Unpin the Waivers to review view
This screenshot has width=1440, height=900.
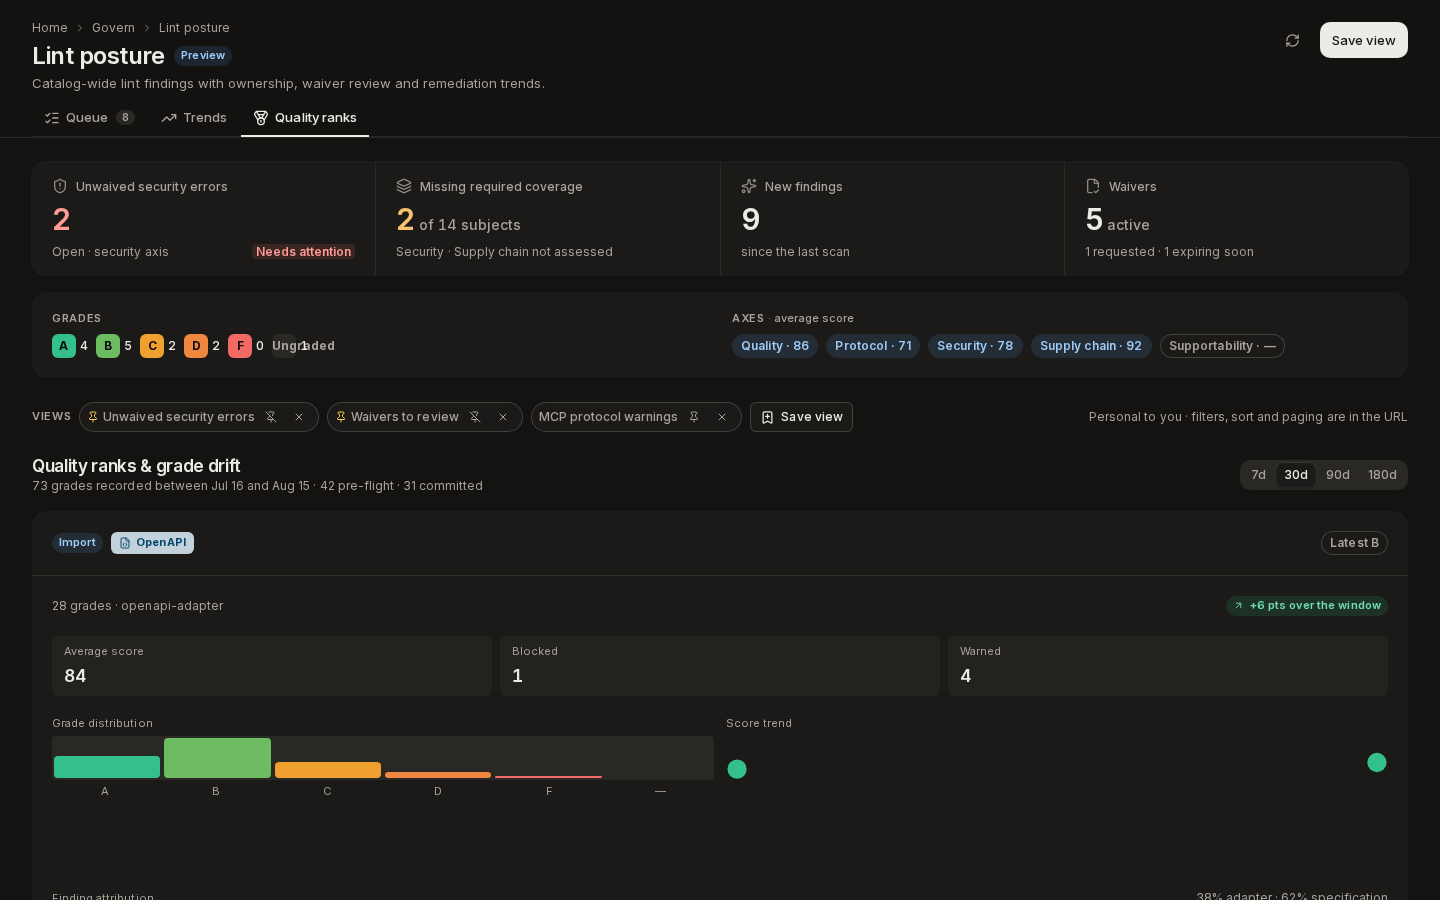pyautogui.click(x=475, y=417)
